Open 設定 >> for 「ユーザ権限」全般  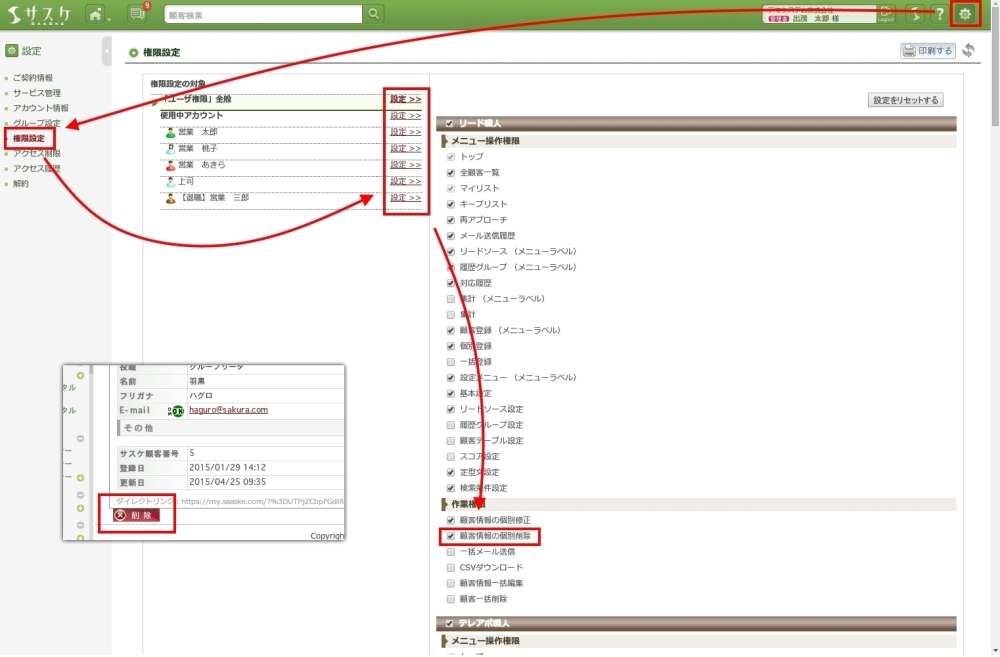(x=405, y=99)
